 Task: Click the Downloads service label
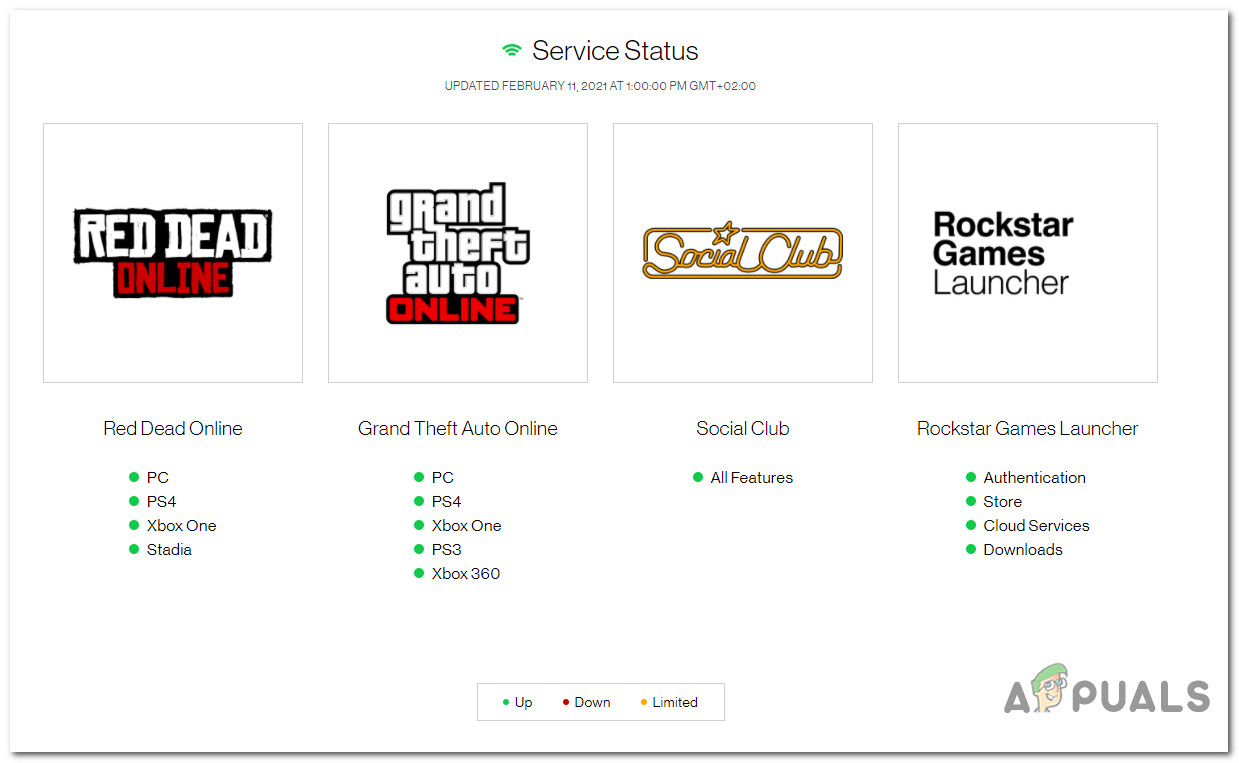click(x=1024, y=550)
